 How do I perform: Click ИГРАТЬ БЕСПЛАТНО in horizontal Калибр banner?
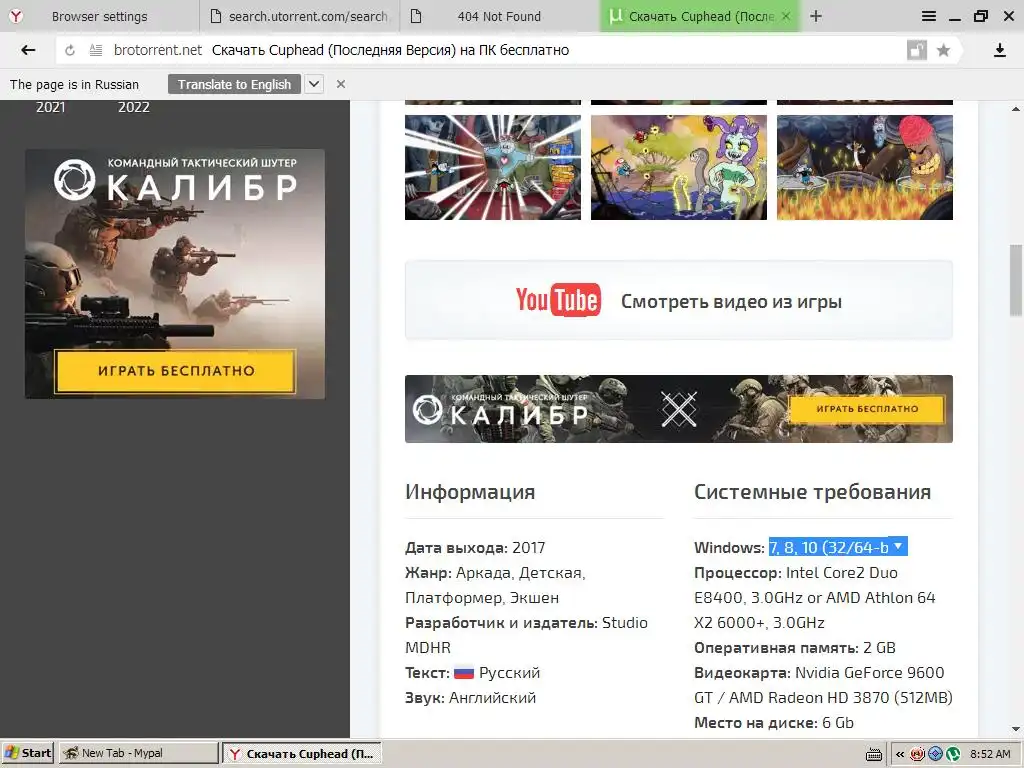[867, 409]
